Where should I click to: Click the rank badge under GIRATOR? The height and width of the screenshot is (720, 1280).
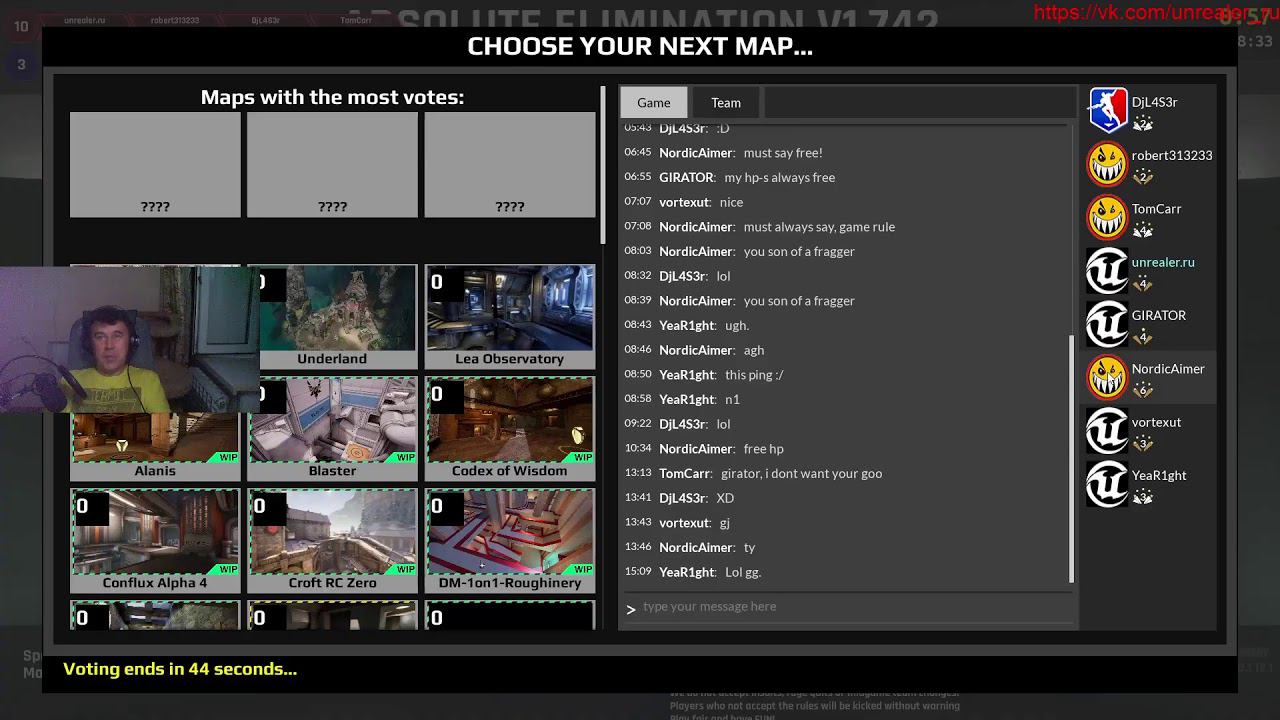pyautogui.click(x=1143, y=337)
